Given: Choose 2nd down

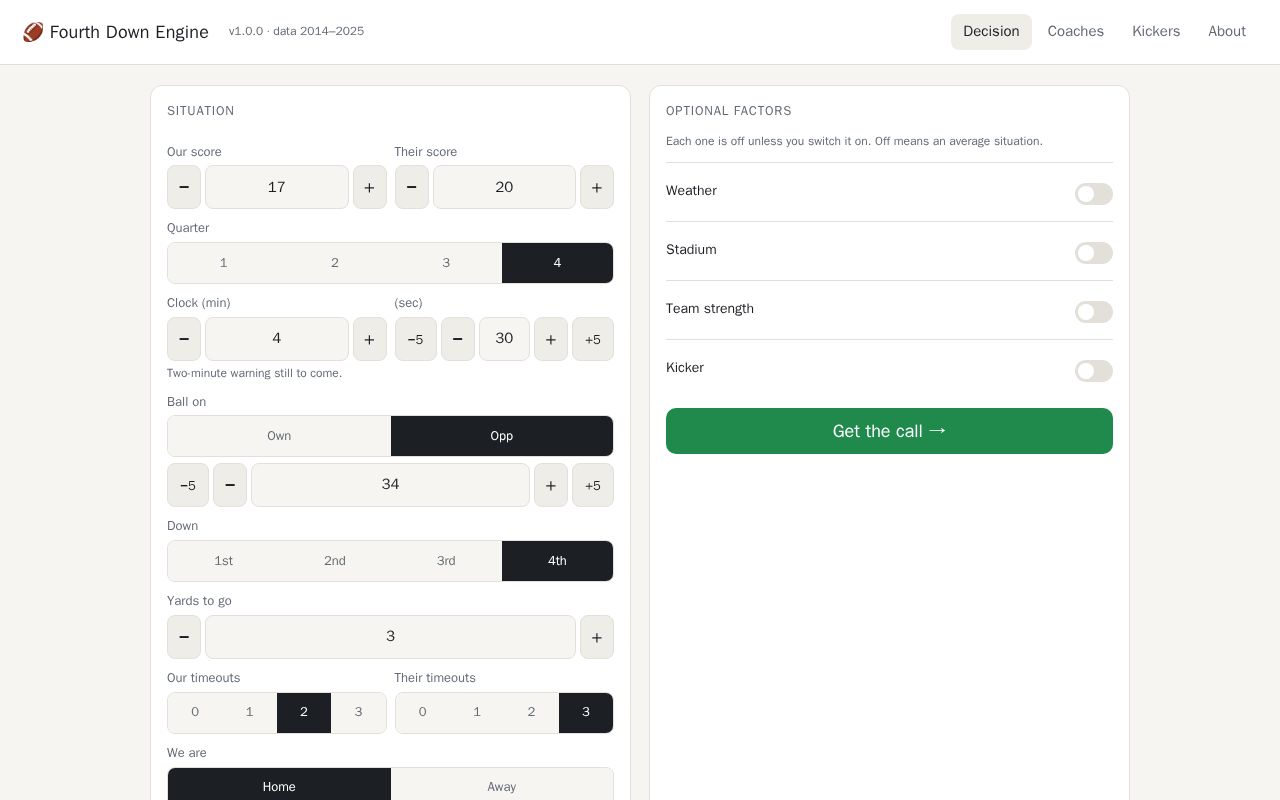Looking at the screenshot, I should 335,561.
